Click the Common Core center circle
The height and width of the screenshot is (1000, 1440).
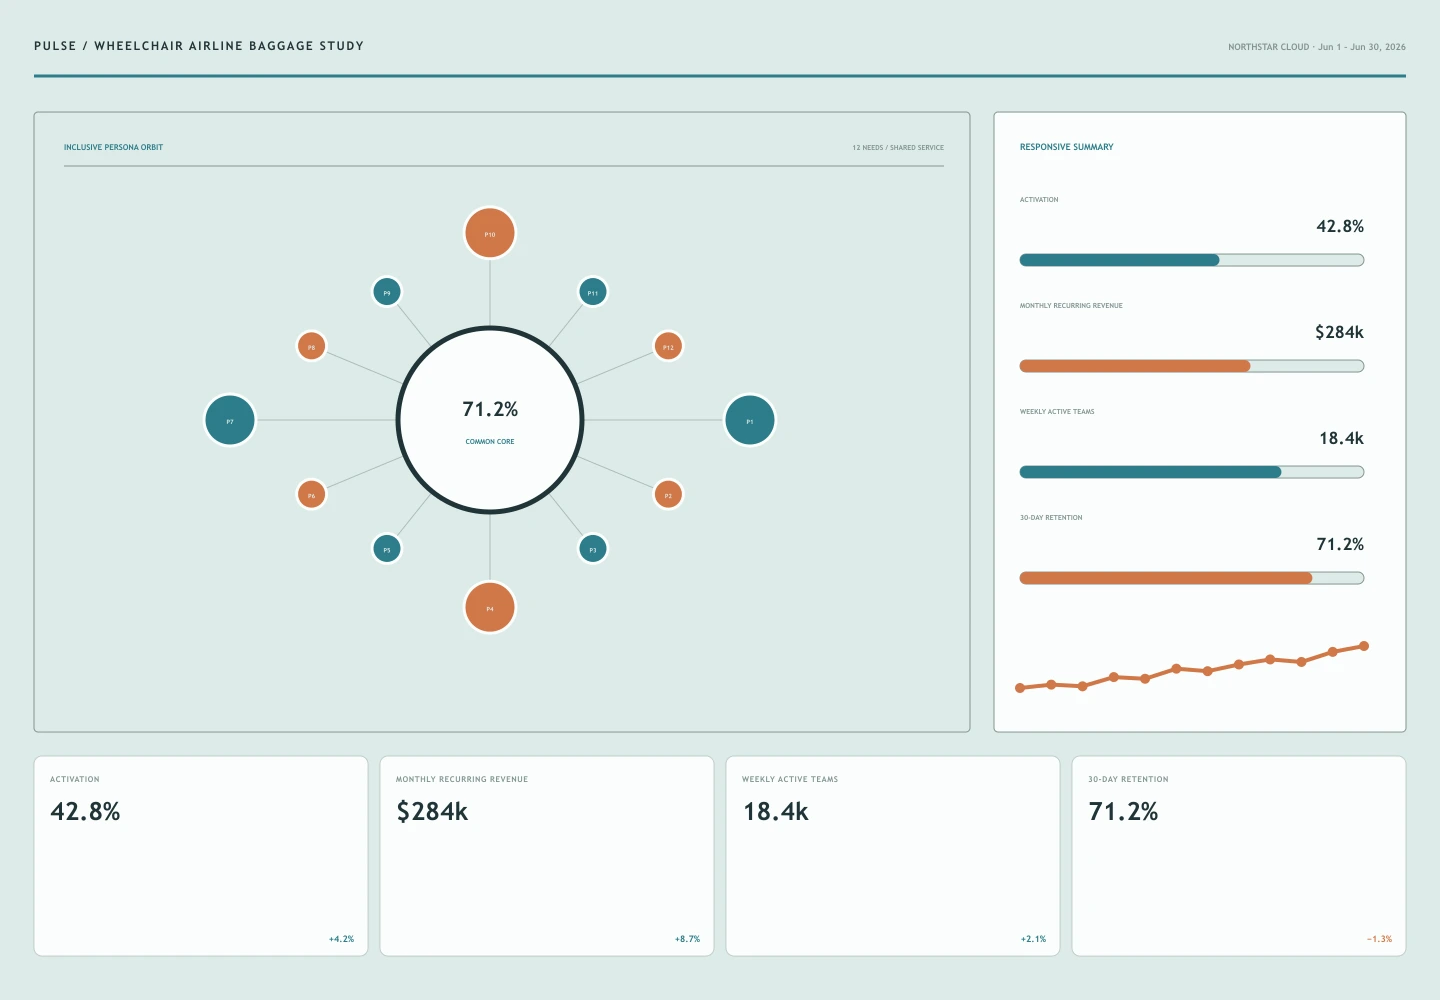(x=490, y=420)
